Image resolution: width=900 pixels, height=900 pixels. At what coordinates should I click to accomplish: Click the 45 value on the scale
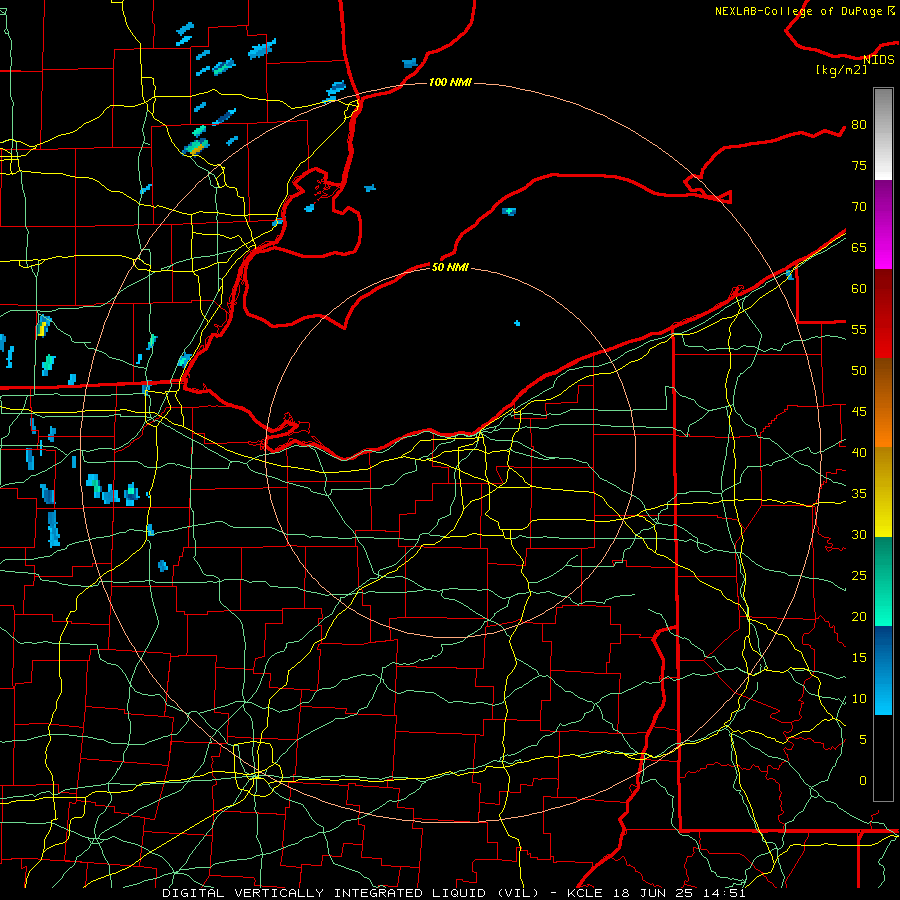pyautogui.click(x=859, y=412)
